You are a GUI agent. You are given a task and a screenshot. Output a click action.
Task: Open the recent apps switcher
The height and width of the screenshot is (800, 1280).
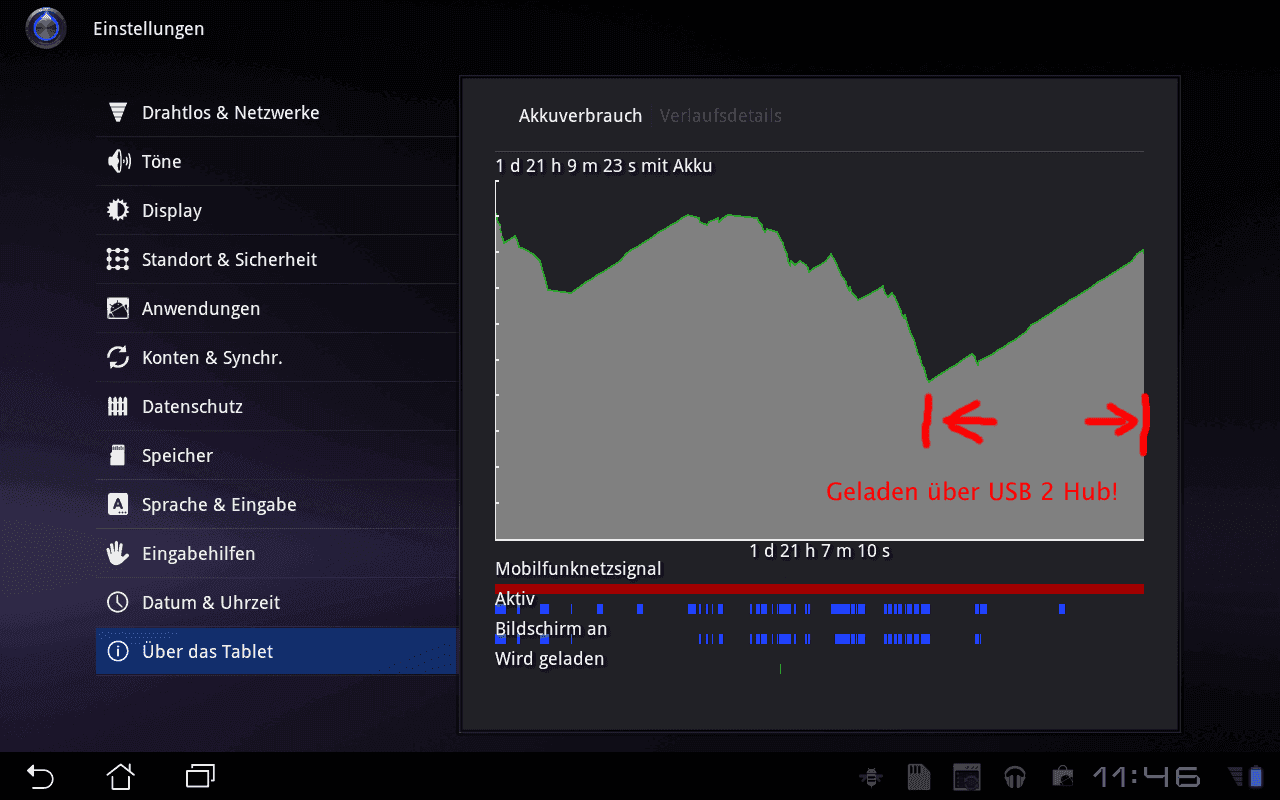pos(201,776)
